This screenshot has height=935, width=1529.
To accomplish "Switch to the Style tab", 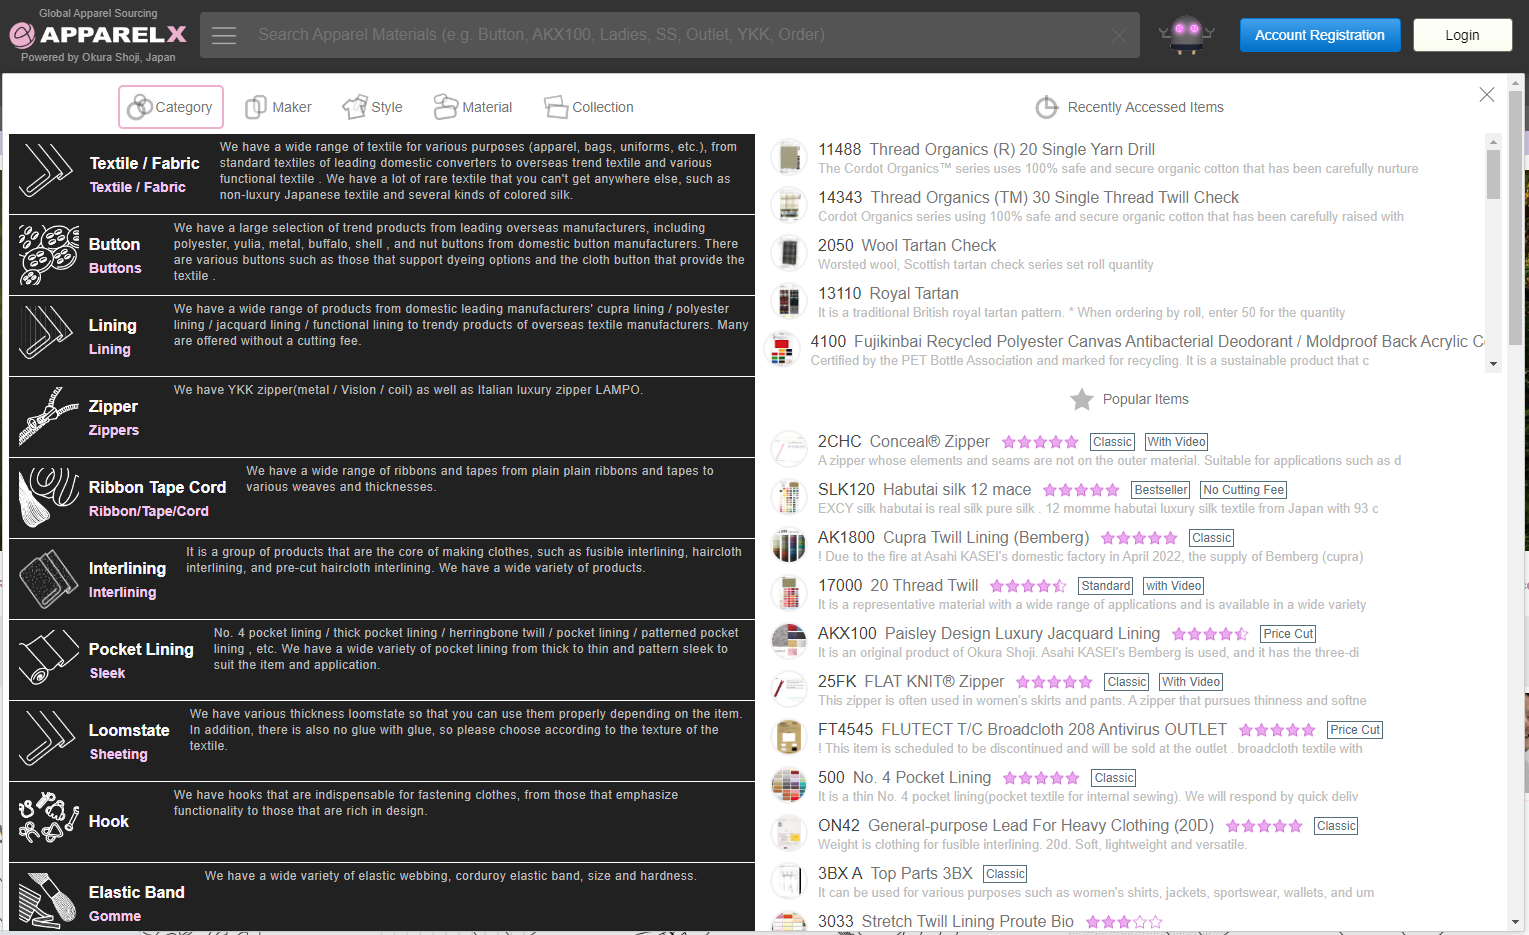I will [373, 107].
